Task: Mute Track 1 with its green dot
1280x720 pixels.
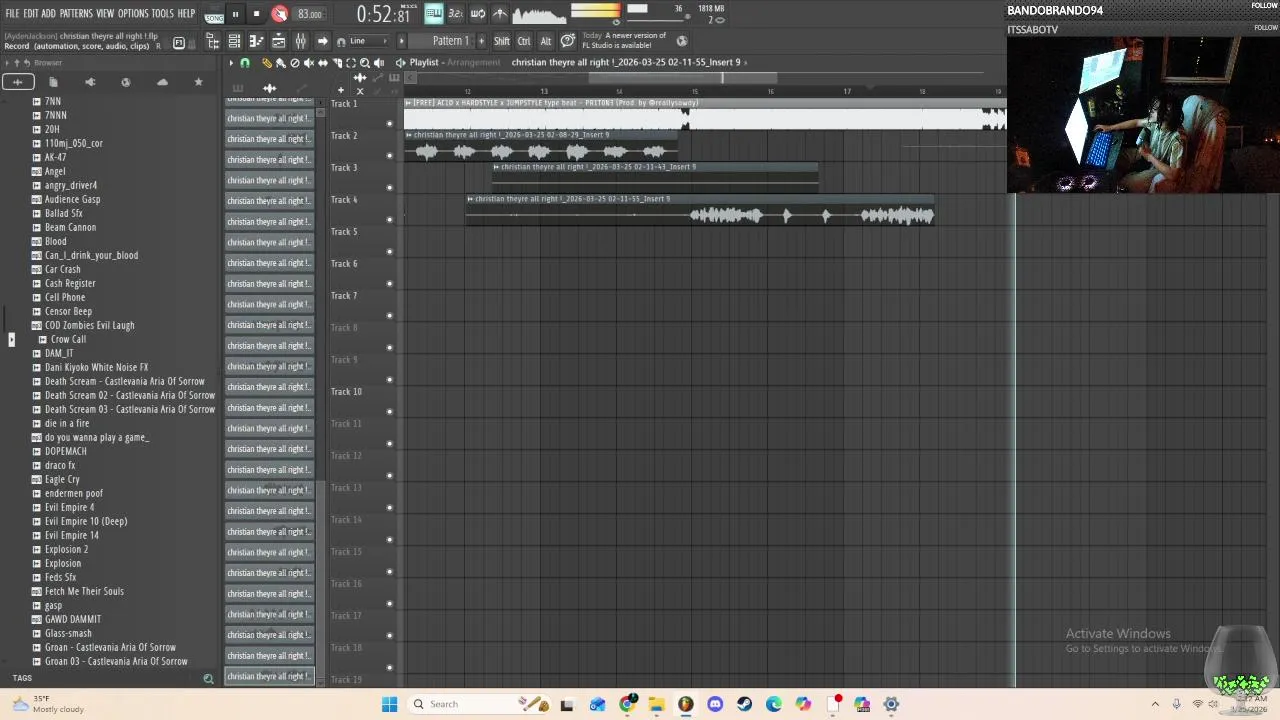Action: tap(389, 124)
